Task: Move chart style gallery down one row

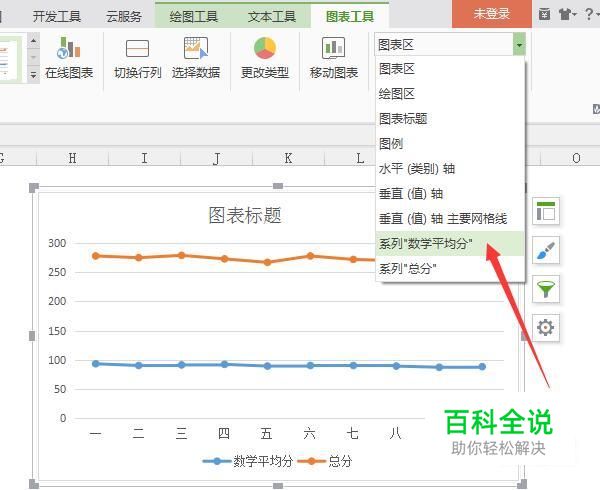Action: click(x=34, y=58)
